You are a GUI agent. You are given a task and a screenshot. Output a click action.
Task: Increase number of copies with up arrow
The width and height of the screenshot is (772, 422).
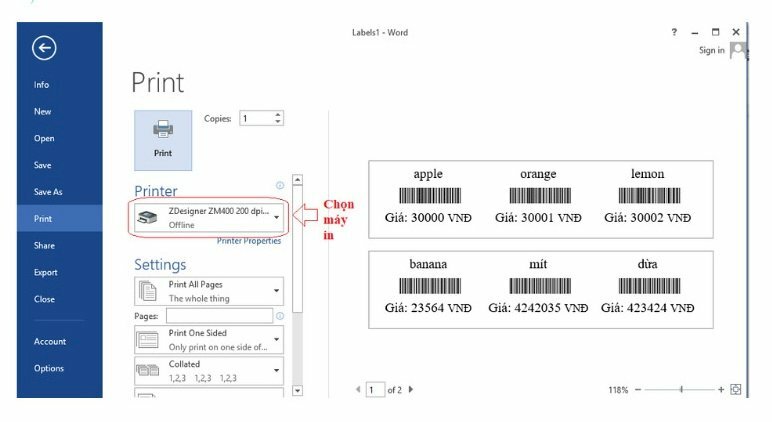click(278, 115)
